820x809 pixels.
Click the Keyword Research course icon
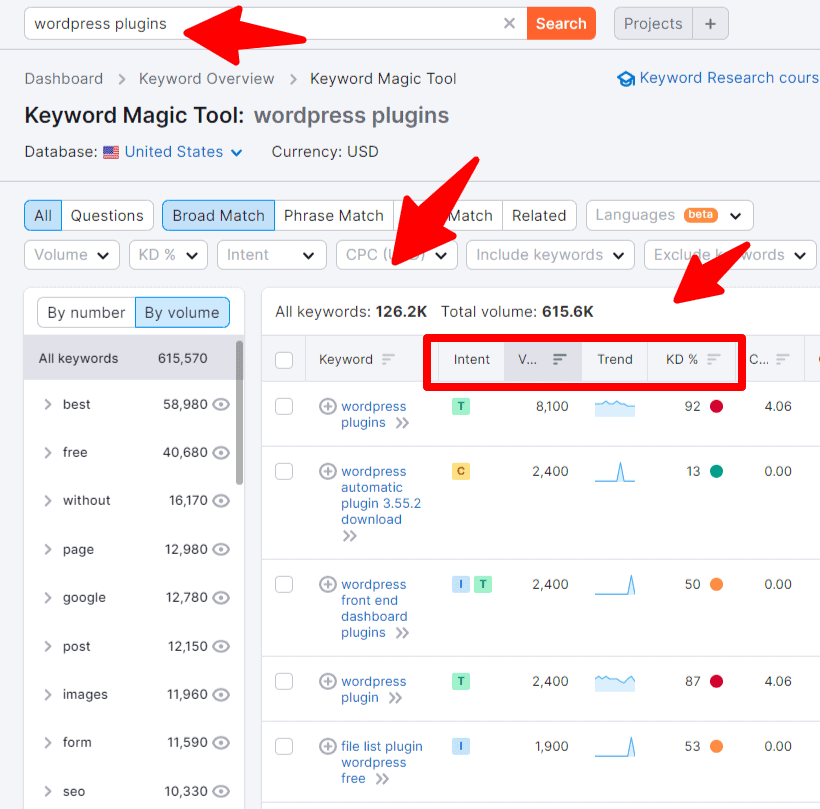tap(625, 78)
